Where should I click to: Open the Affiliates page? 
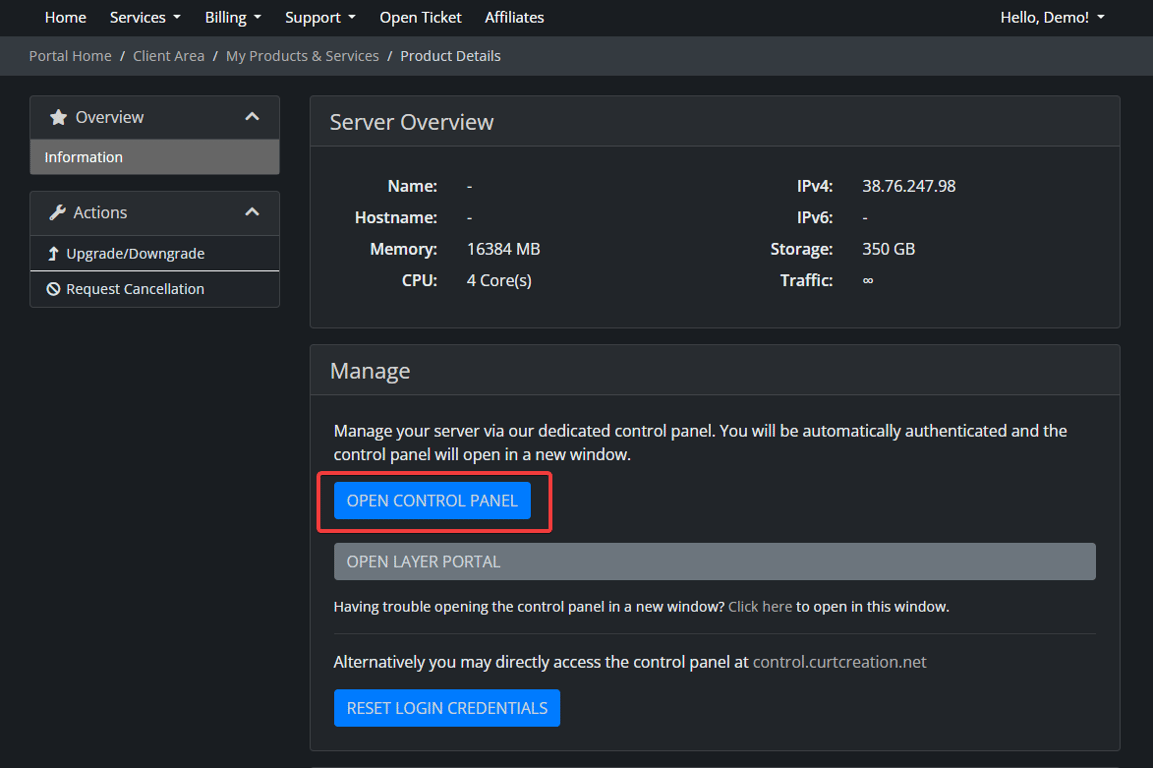point(514,17)
